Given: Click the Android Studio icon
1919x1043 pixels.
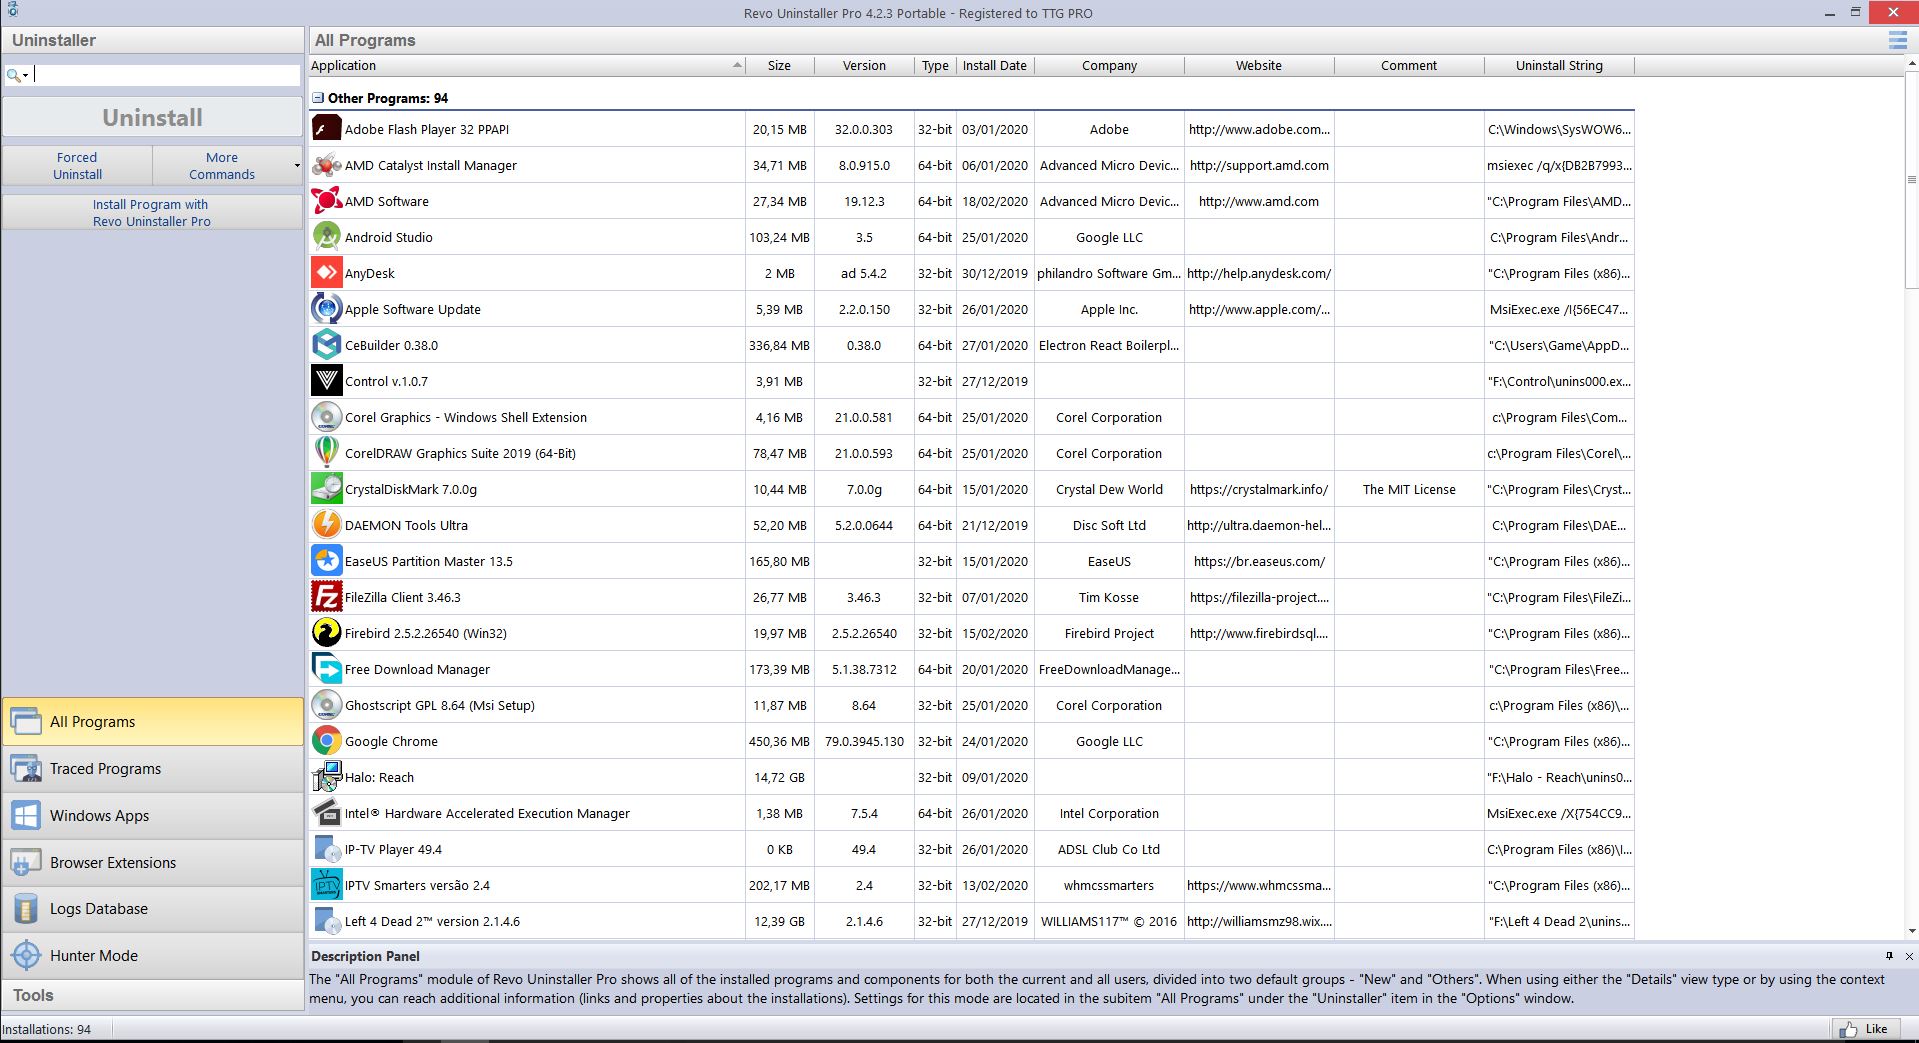Looking at the screenshot, I should tap(326, 237).
